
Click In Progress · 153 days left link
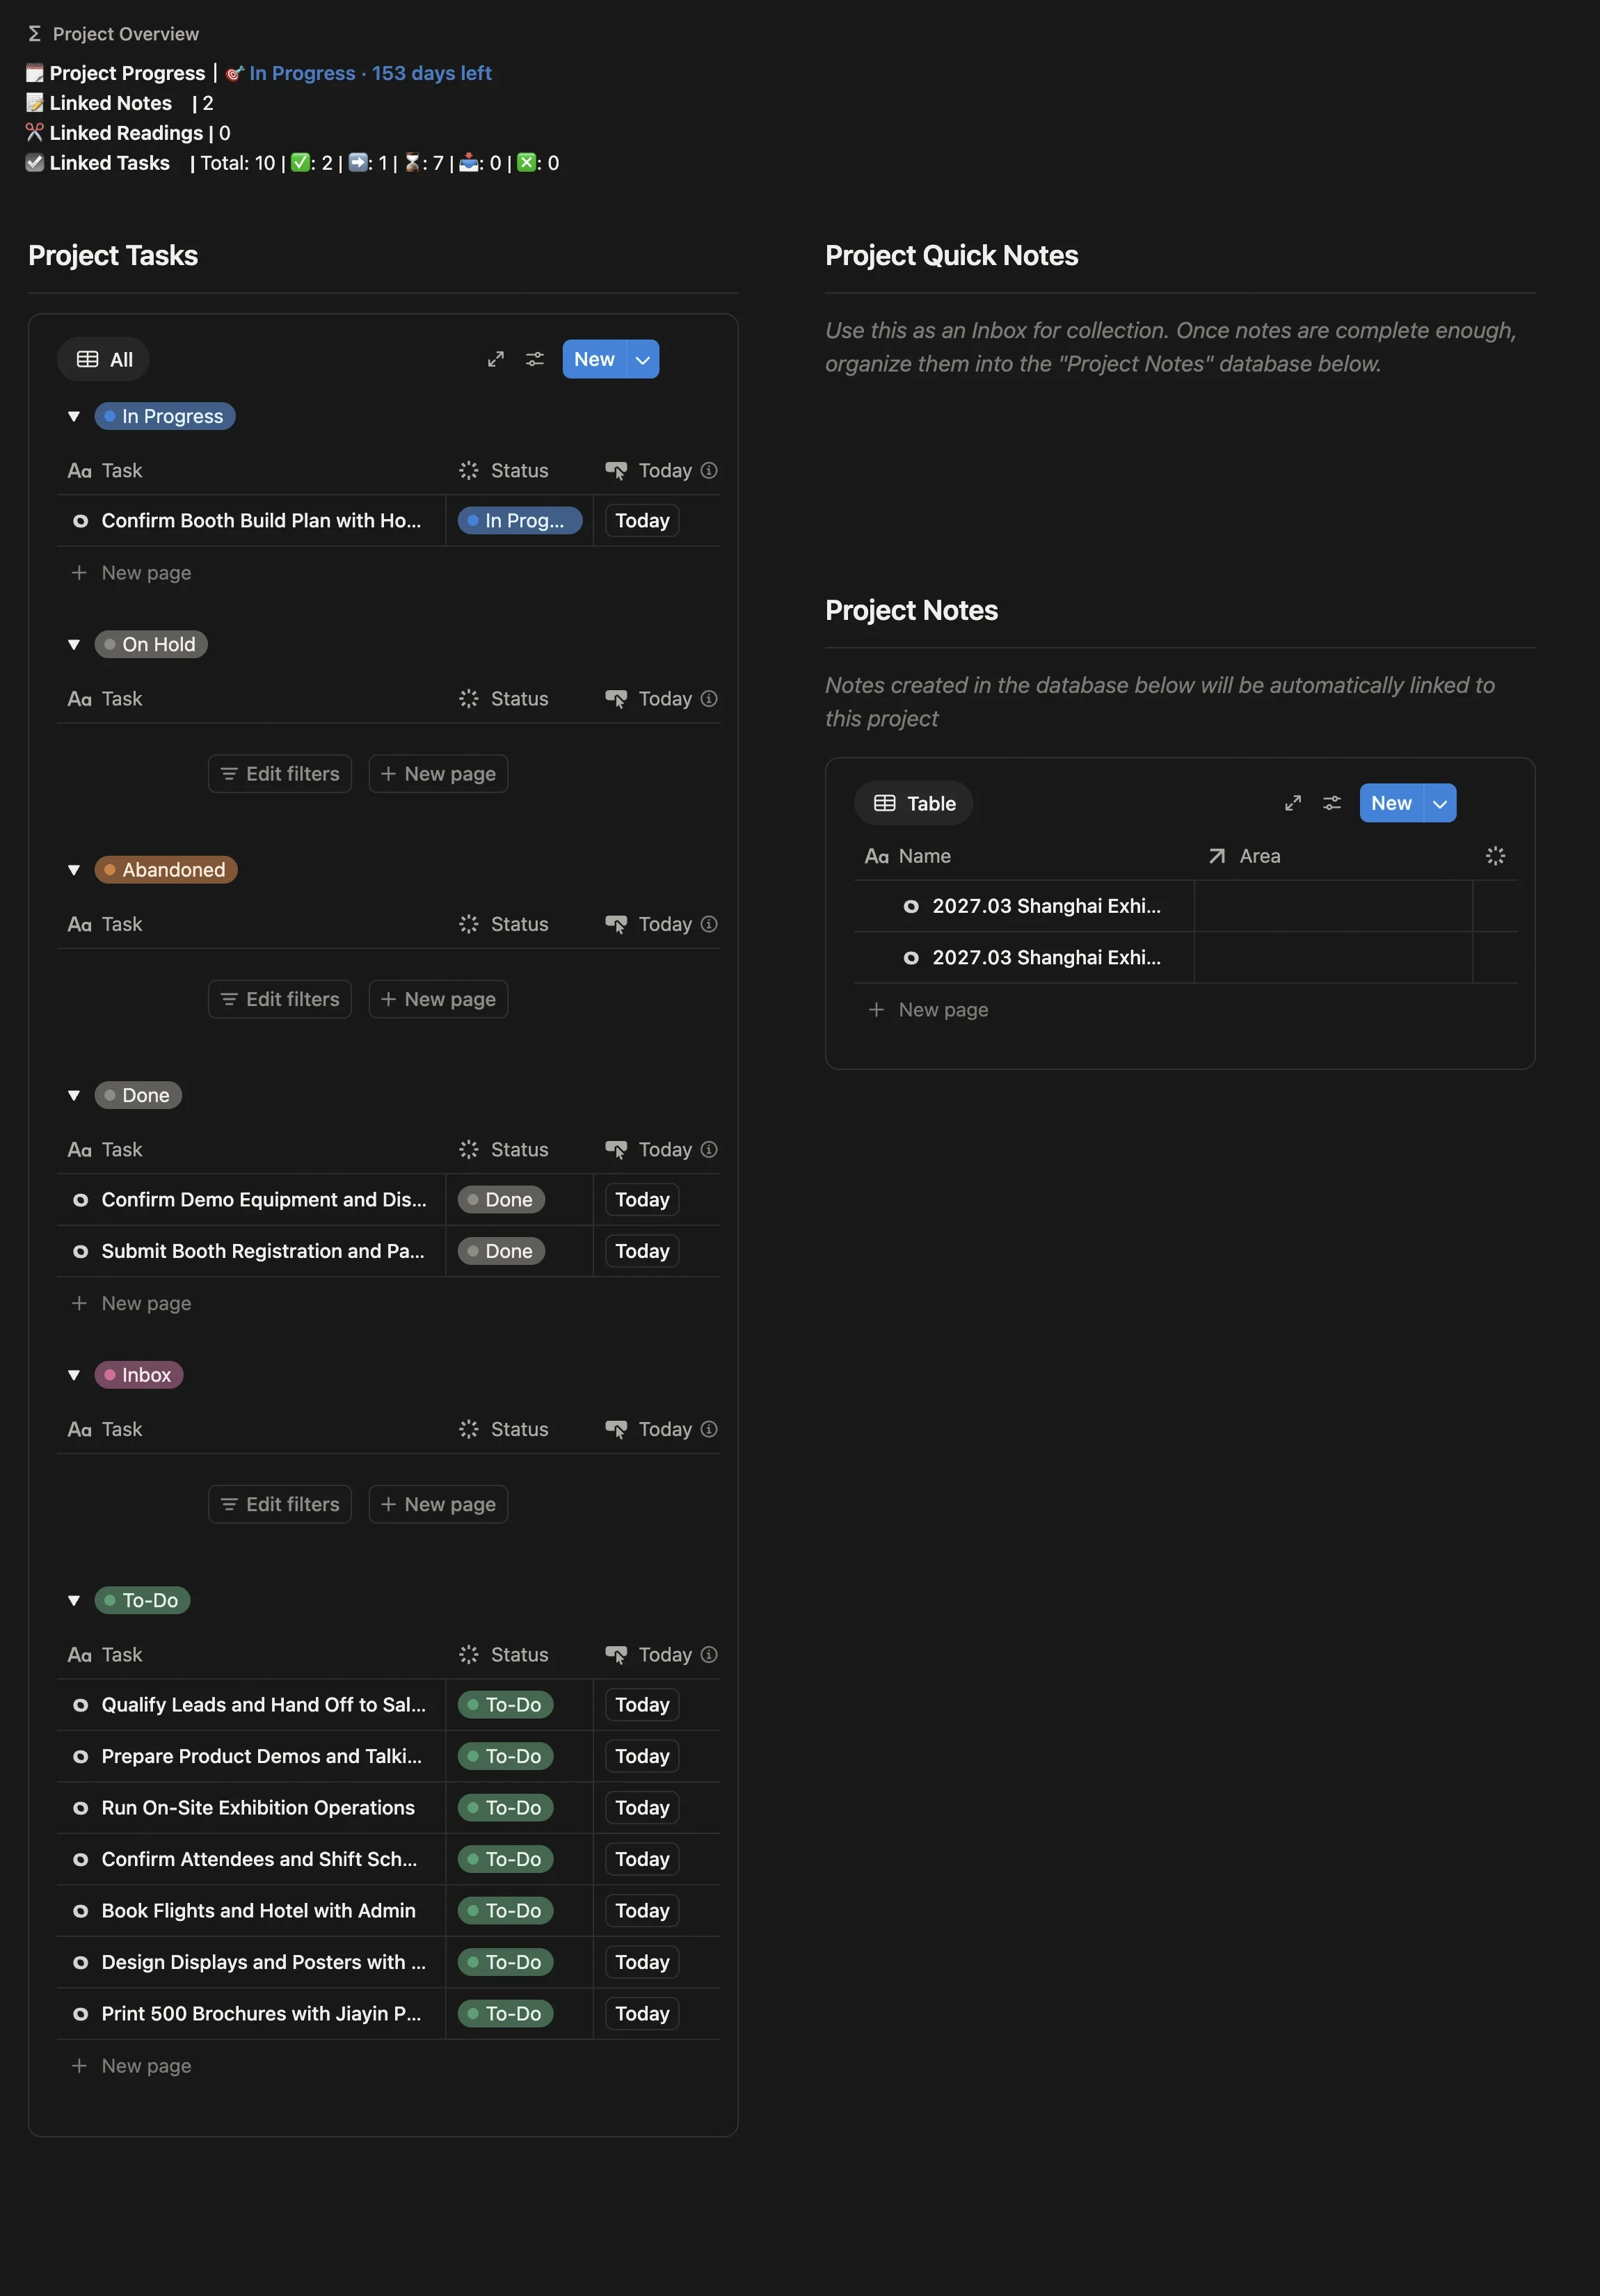pyautogui.click(x=370, y=73)
